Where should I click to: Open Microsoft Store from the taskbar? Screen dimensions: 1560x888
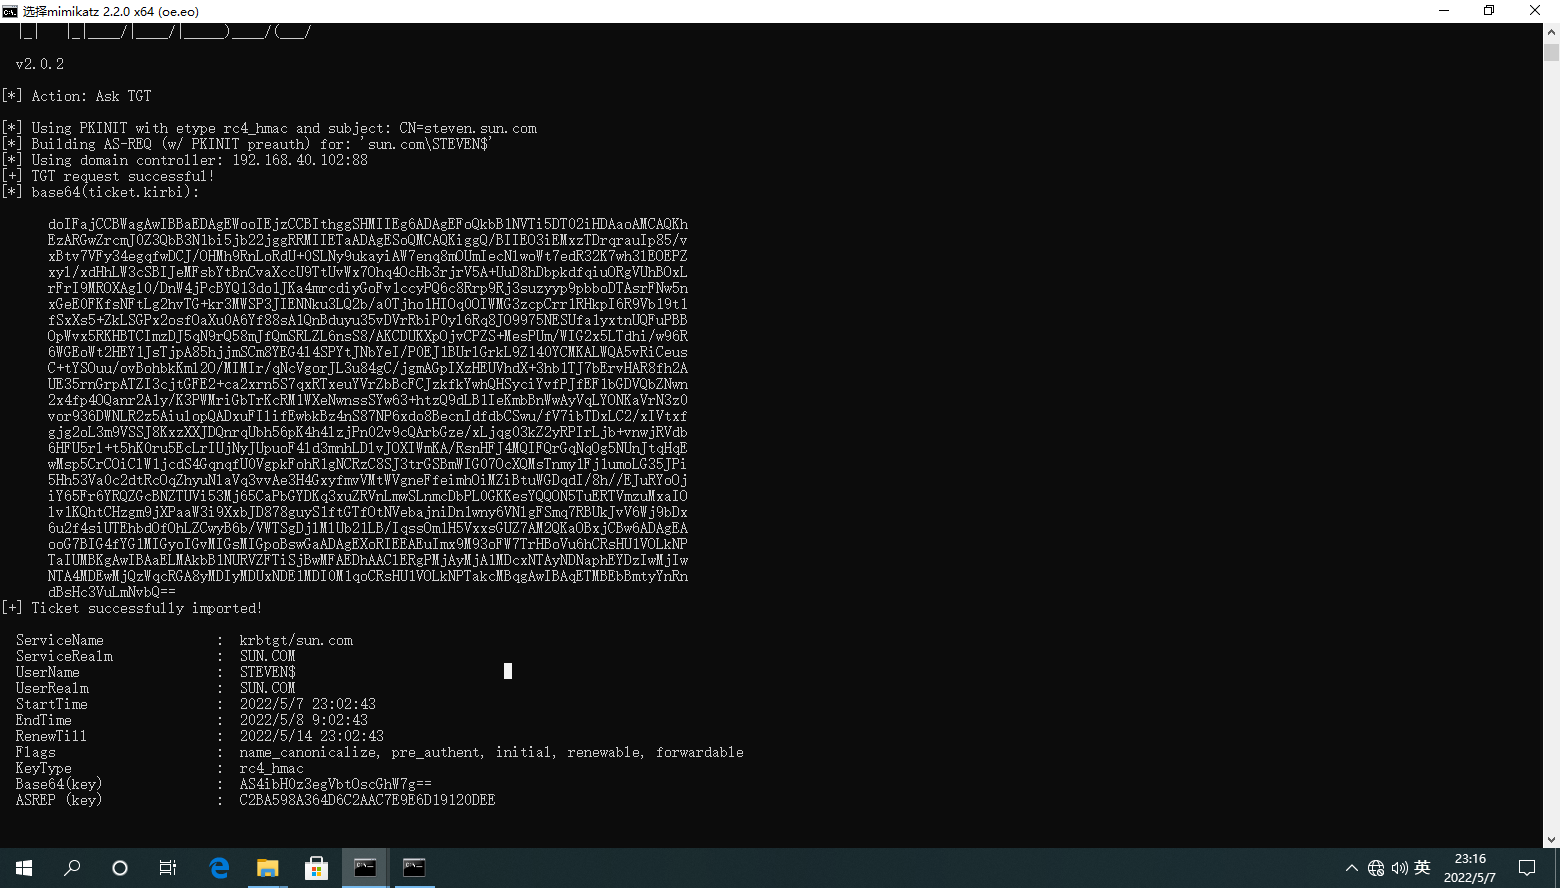[317, 868]
